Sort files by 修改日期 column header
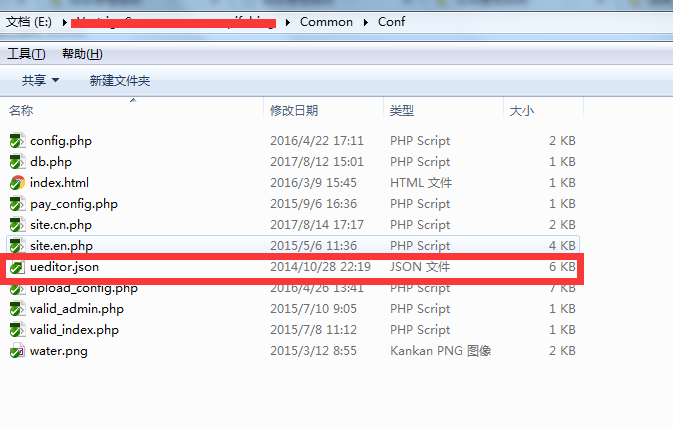This screenshot has height=428, width=673. [294, 110]
